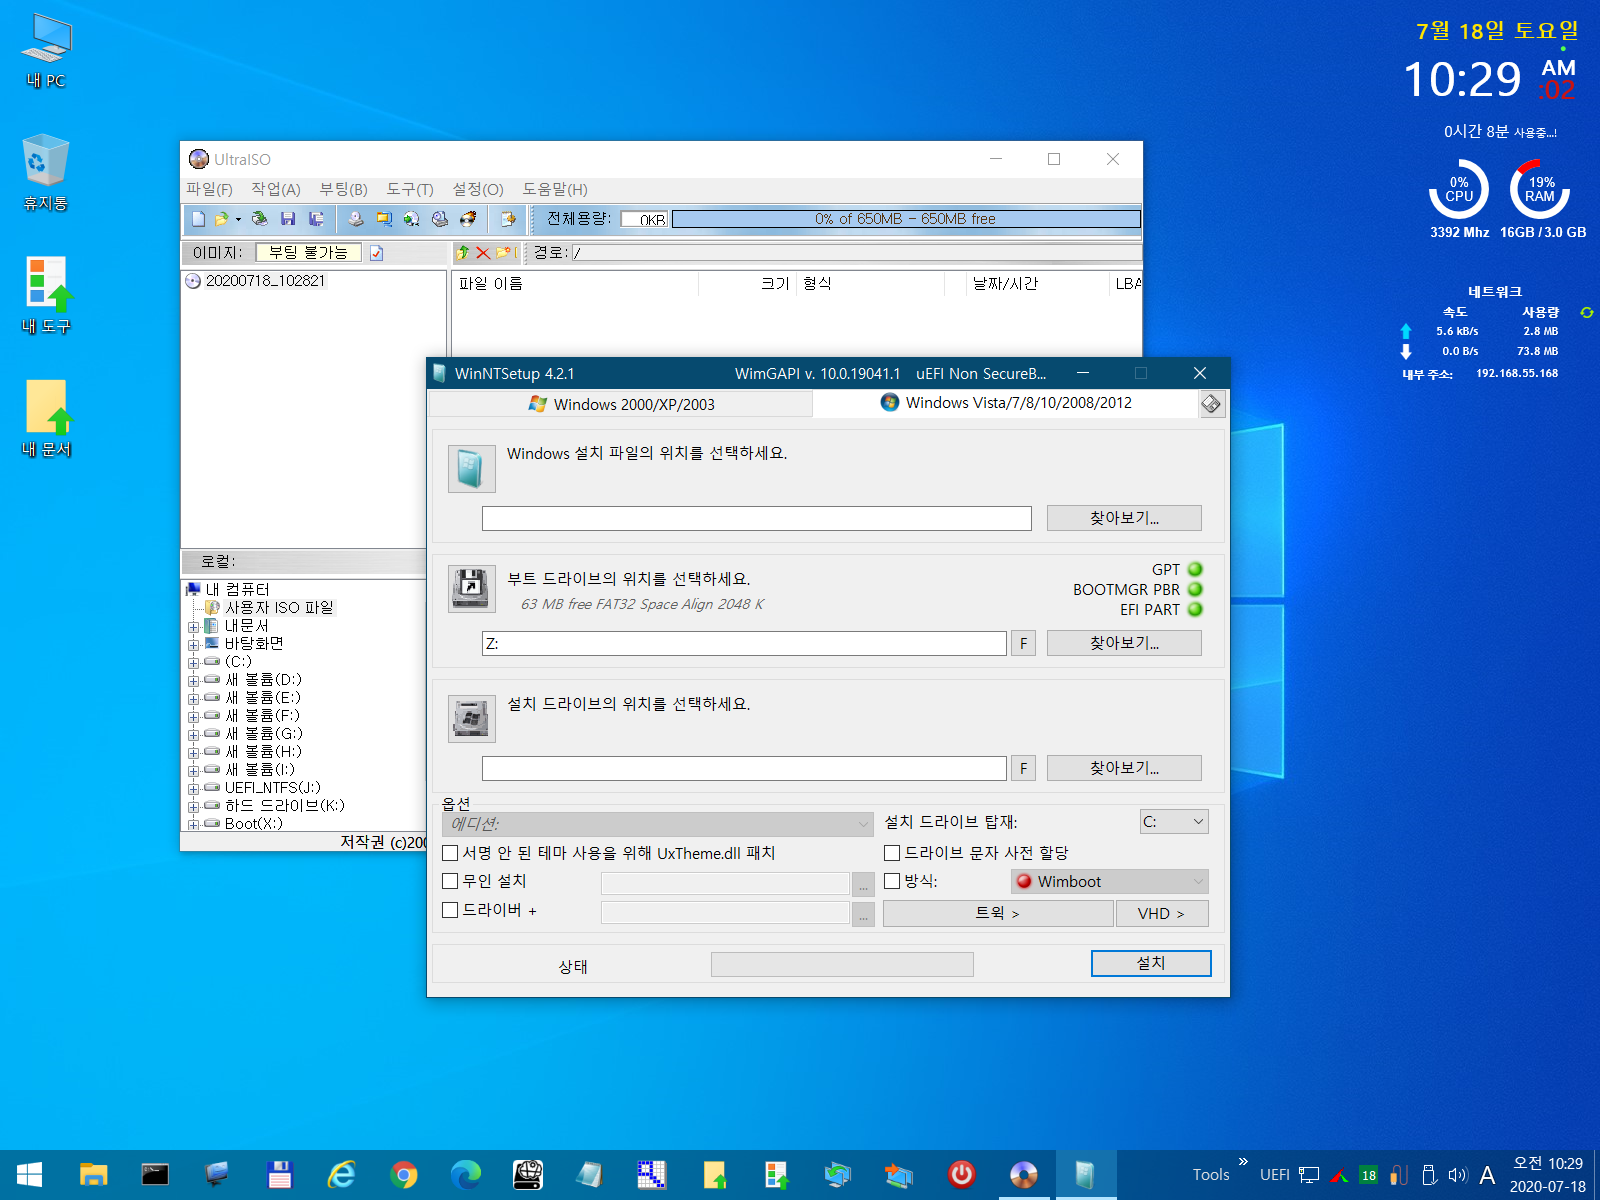Click Properties icon in UltraISO toolbar
1600x1200 pixels.
point(508,219)
